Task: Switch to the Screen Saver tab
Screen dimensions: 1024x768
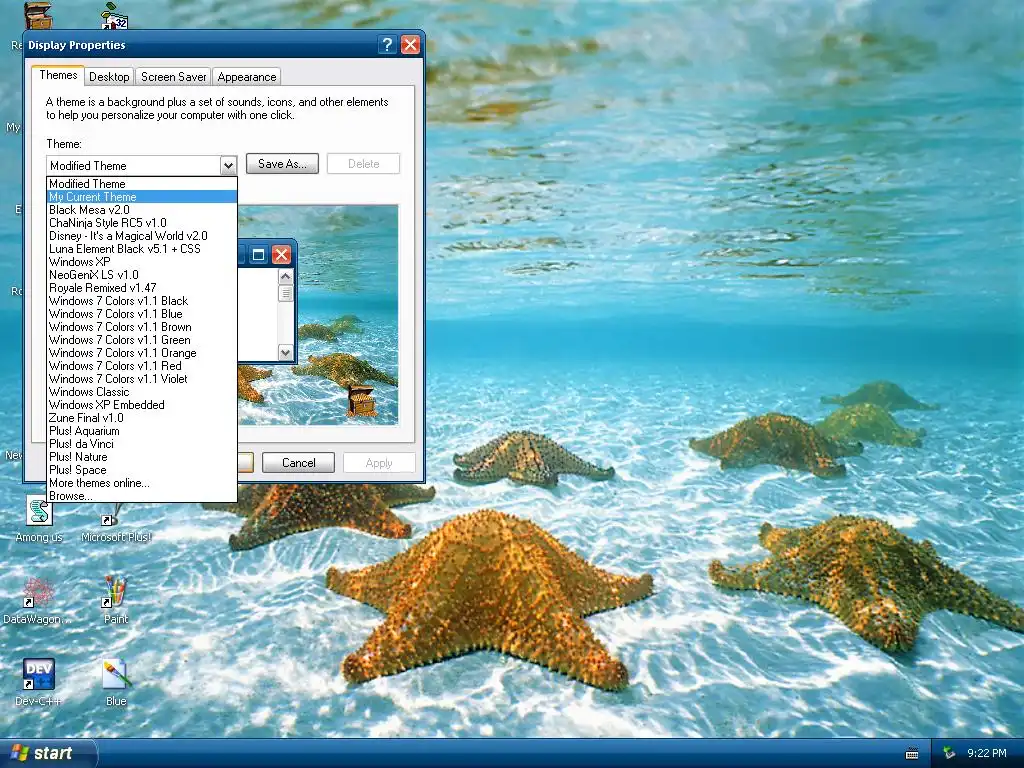Action: click(174, 76)
